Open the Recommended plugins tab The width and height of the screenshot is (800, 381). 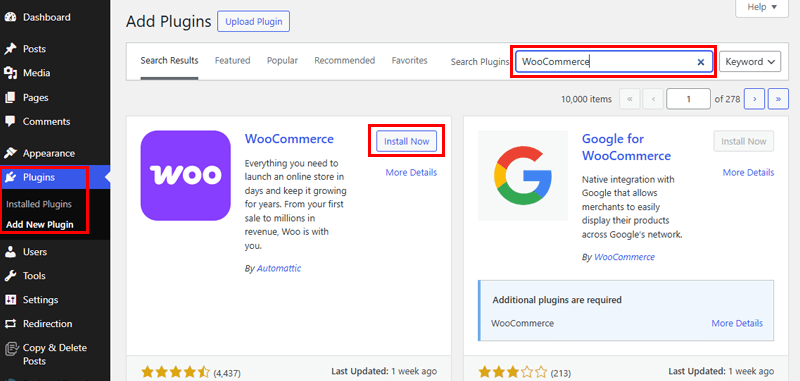[x=344, y=61]
